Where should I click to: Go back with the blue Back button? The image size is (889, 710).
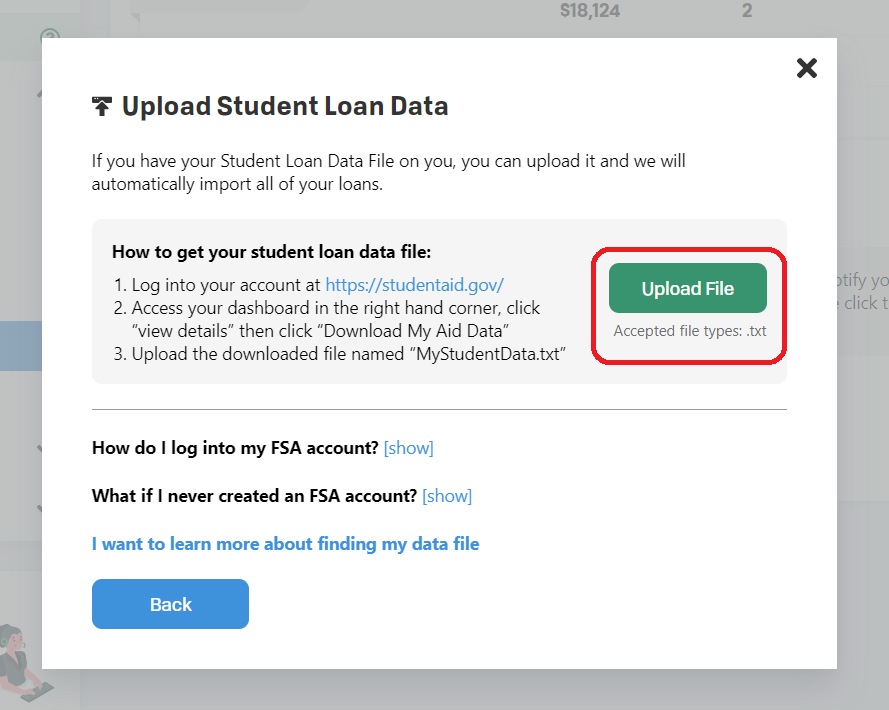[170, 604]
